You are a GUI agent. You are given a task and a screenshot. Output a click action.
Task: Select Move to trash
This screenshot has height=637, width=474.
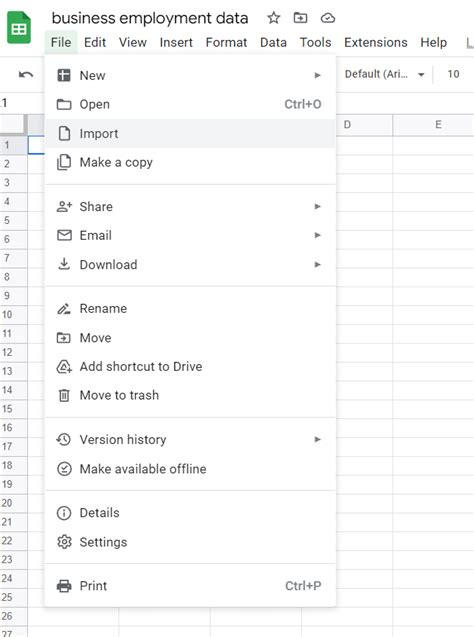pyautogui.click(x=190, y=395)
